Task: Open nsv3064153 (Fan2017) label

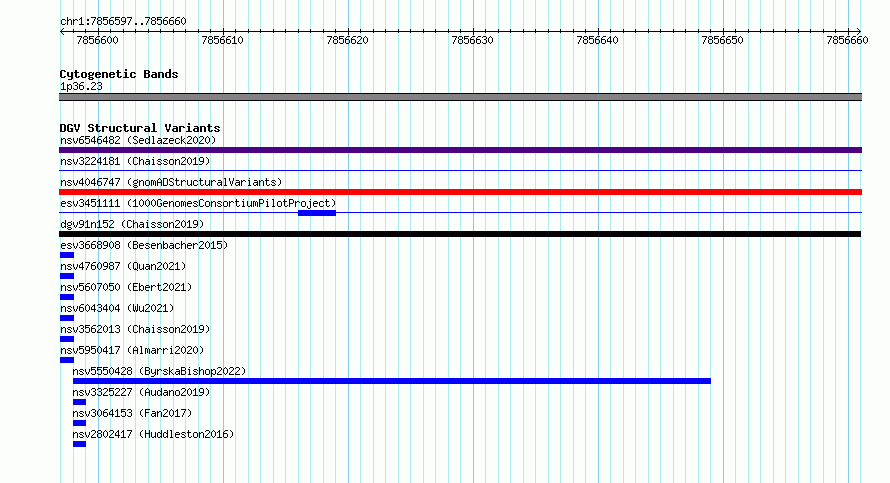Action: (x=132, y=413)
